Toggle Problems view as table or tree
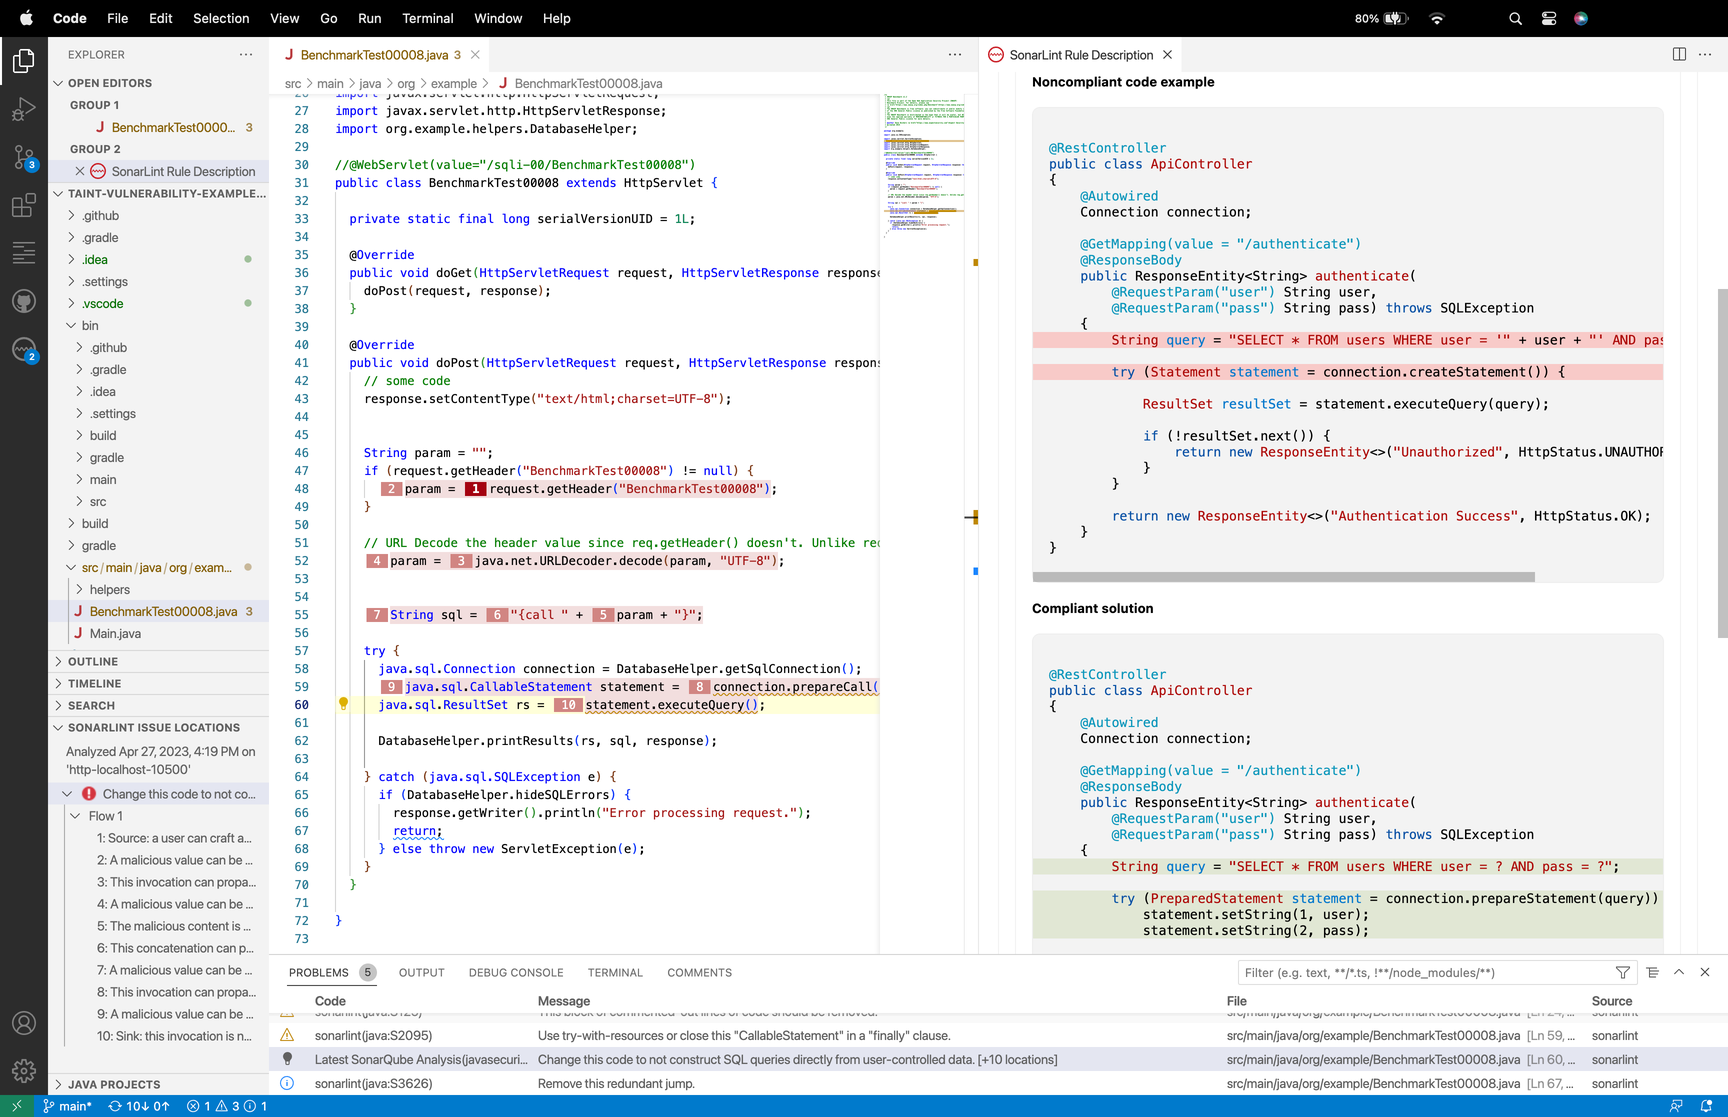 click(1652, 972)
